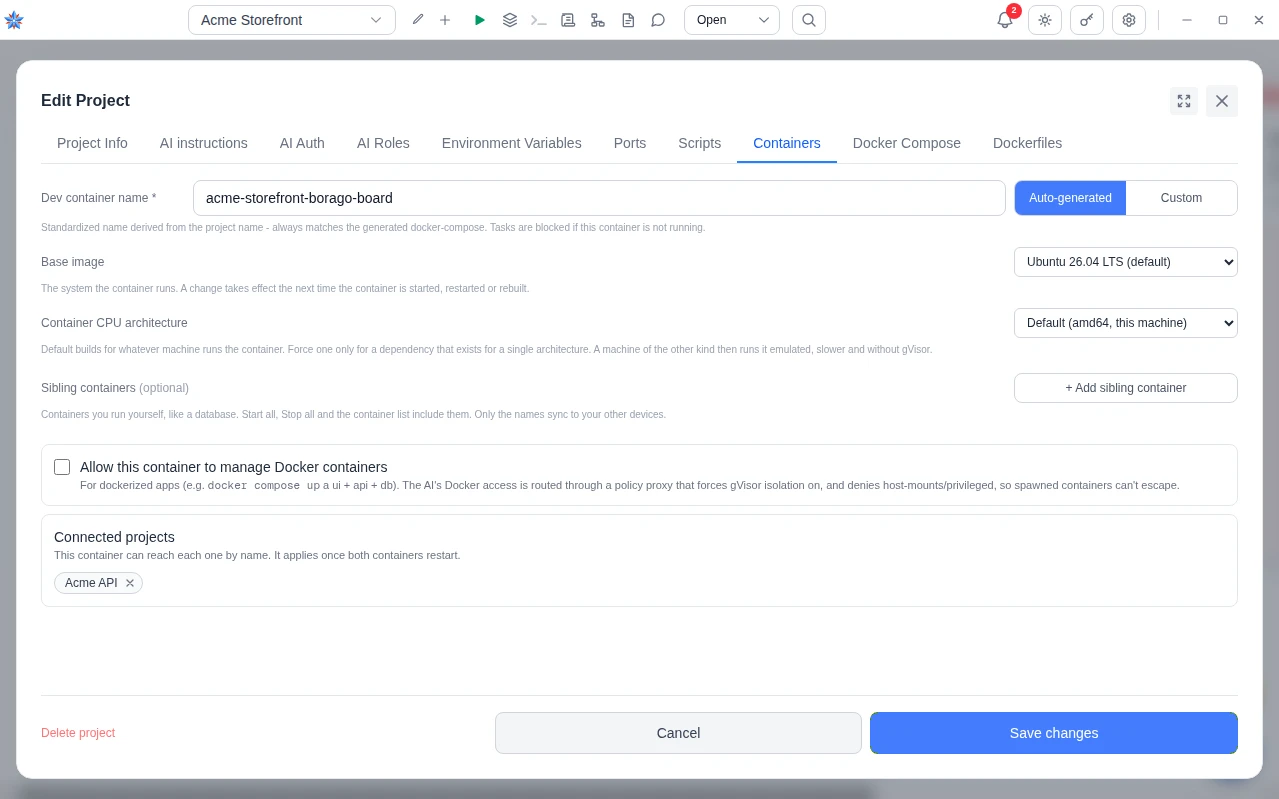Screen dimensions: 1279x799
Task: Open the Base image dropdown
Action: (x=1126, y=262)
